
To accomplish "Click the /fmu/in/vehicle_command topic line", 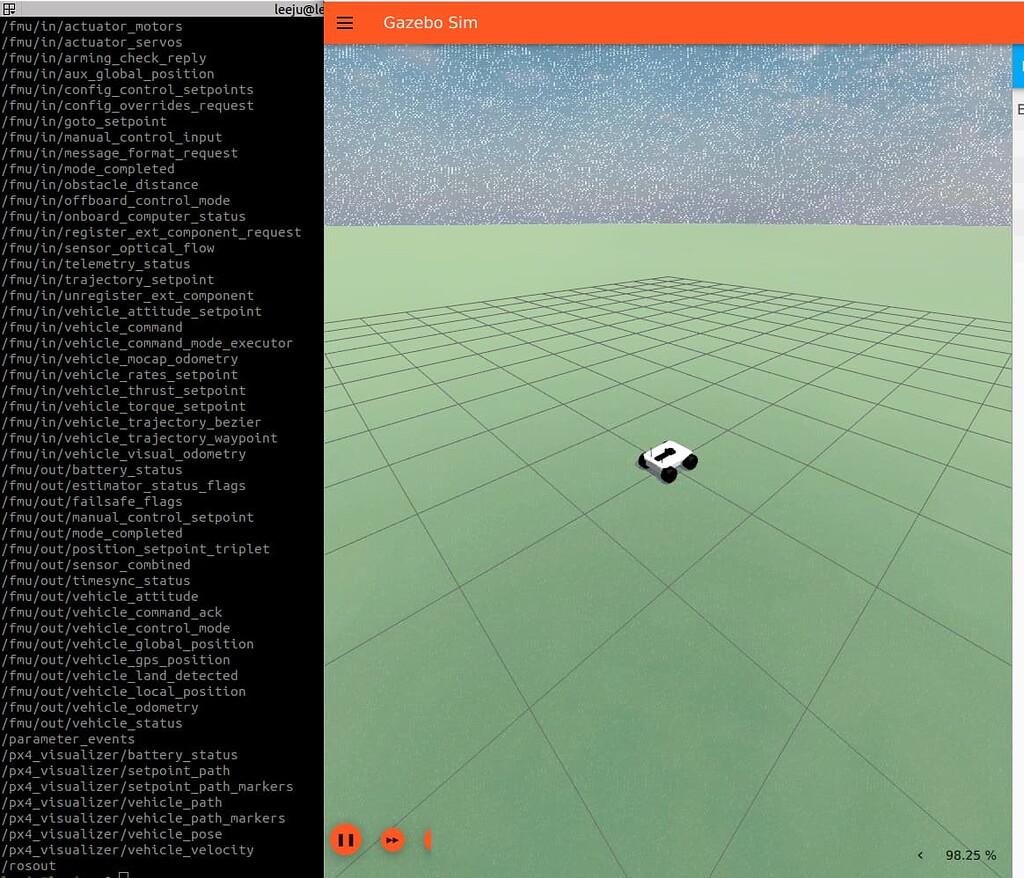I will pos(92,327).
